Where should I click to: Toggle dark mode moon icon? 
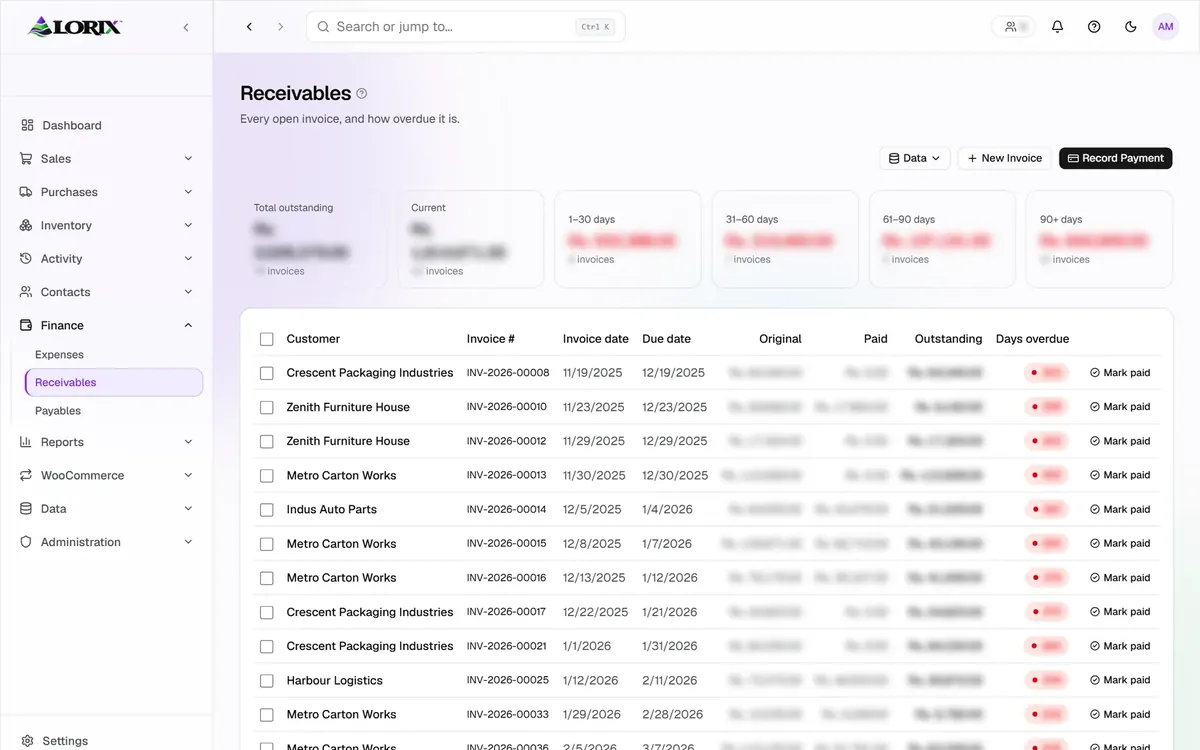point(1131,27)
